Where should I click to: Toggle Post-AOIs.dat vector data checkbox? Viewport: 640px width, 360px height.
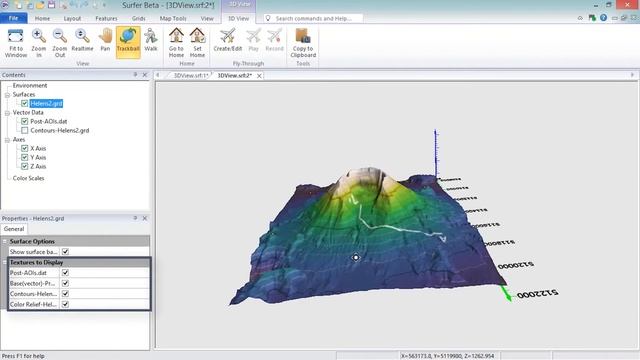(x=24, y=122)
